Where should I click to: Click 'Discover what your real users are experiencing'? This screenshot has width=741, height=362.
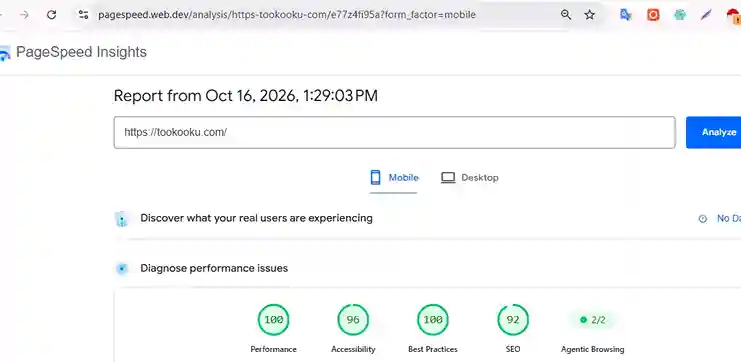(256, 218)
